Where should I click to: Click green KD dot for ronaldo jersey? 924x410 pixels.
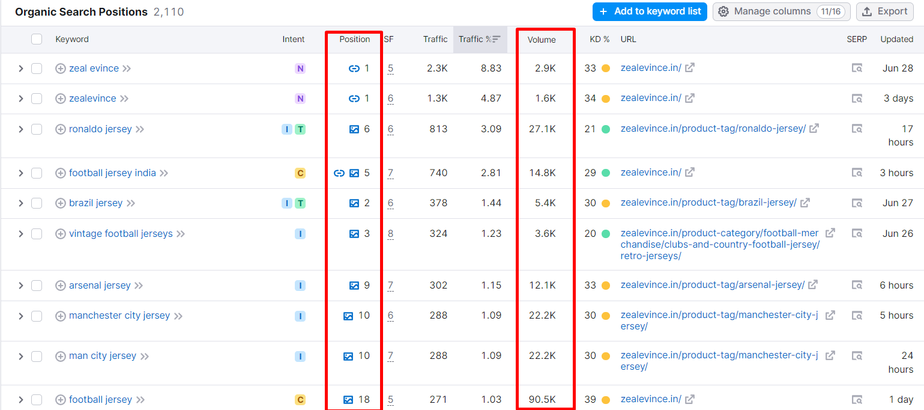[606, 129]
